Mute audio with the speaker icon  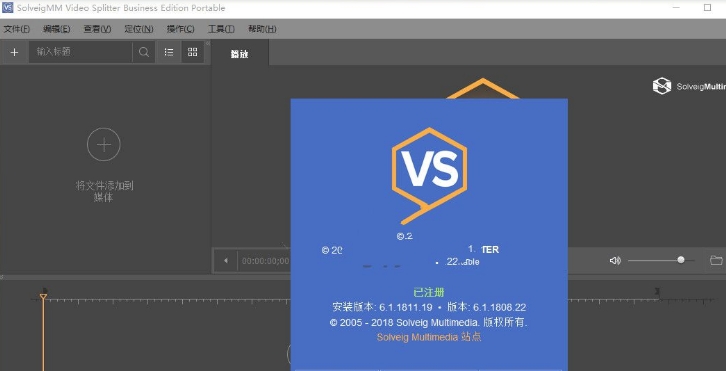[x=614, y=261]
